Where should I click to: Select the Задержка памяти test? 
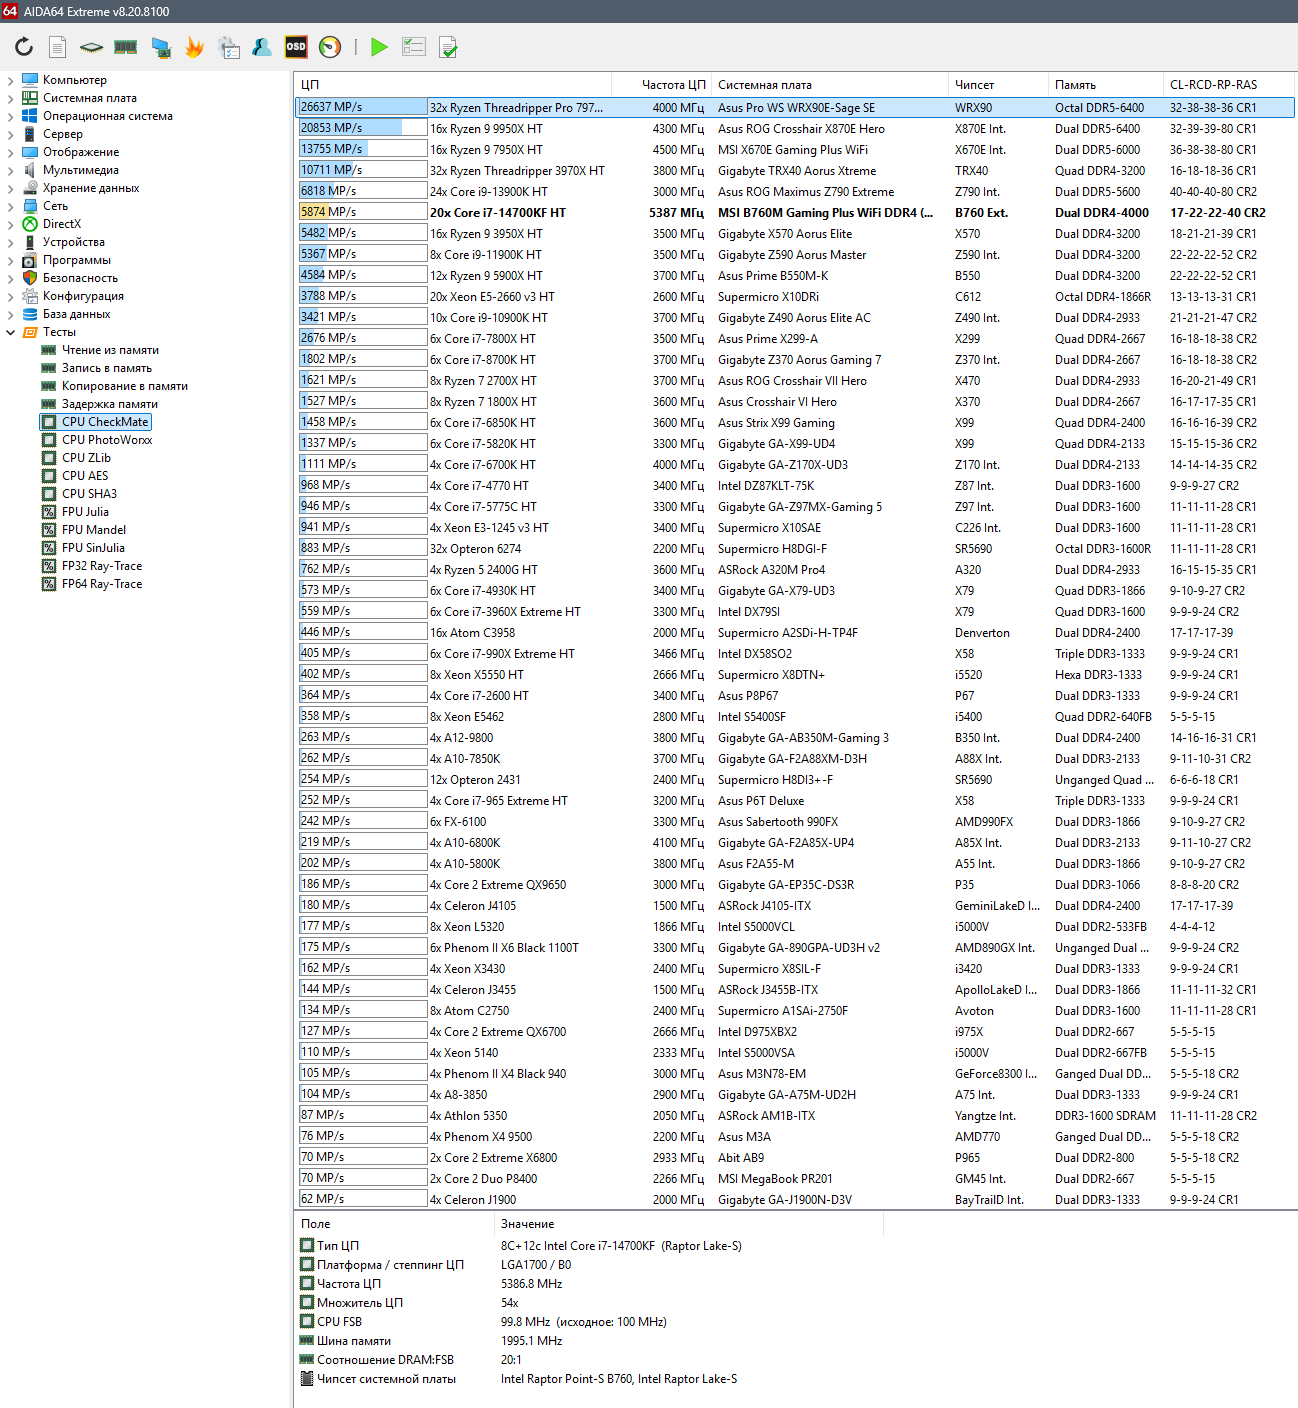(110, 404)
